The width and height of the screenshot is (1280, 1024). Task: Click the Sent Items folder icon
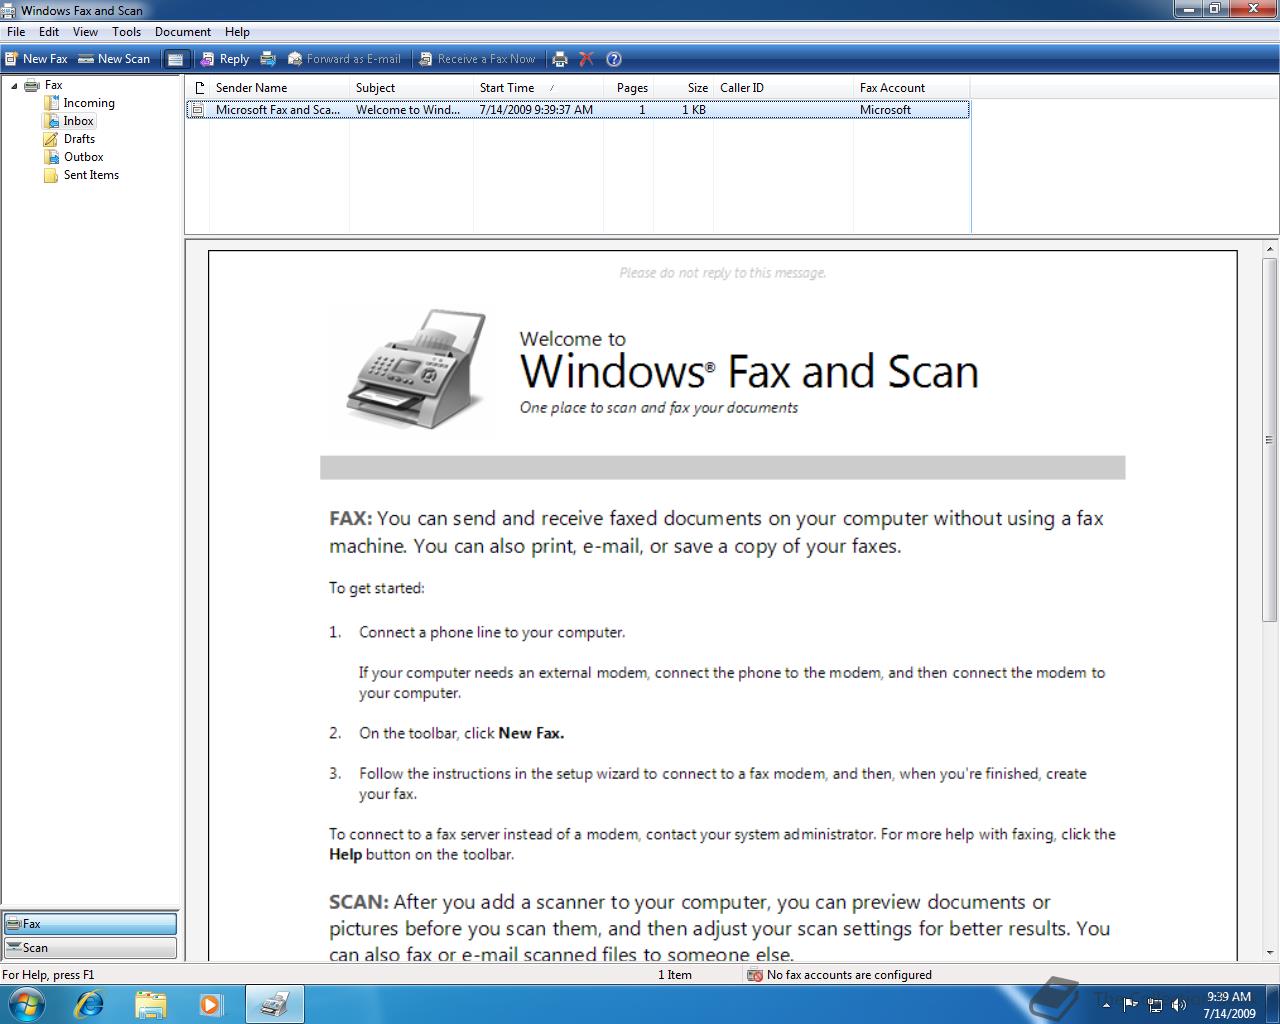[51, 175]
